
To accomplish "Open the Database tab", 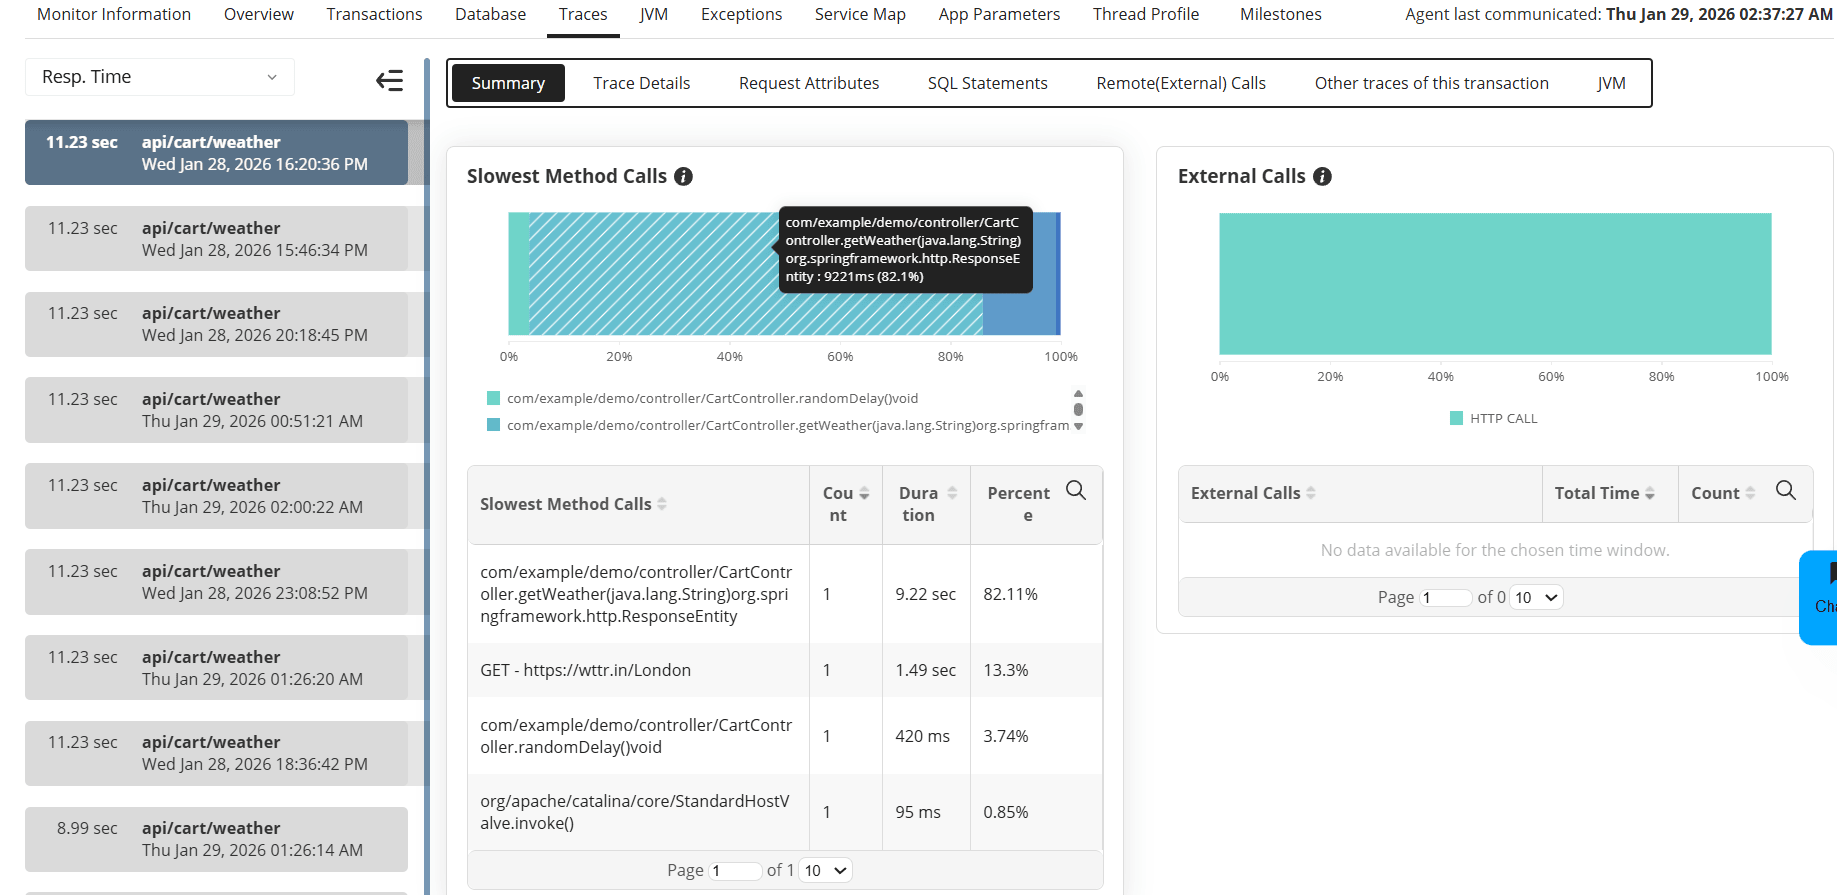I will coord(490,14).
